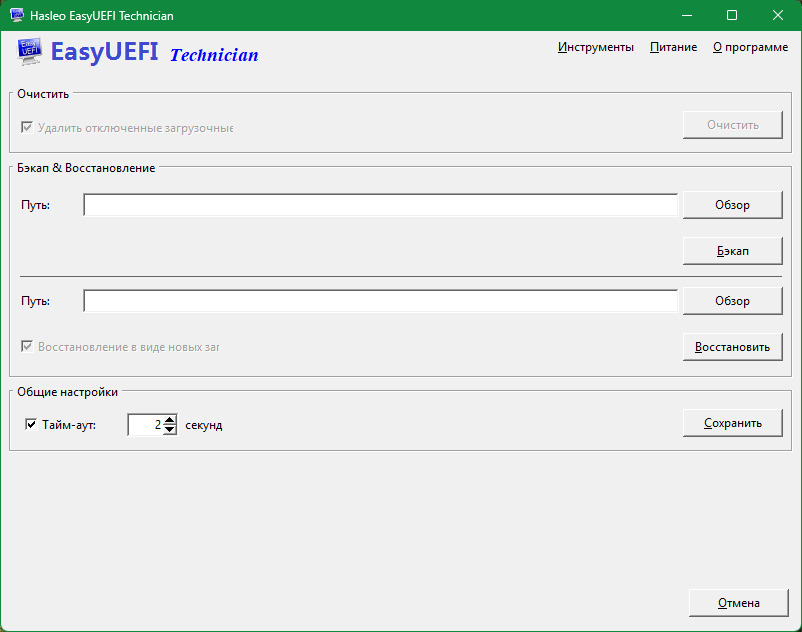Focus the backup Путь input field
The image size is (802, 632).
click(381, 205)
